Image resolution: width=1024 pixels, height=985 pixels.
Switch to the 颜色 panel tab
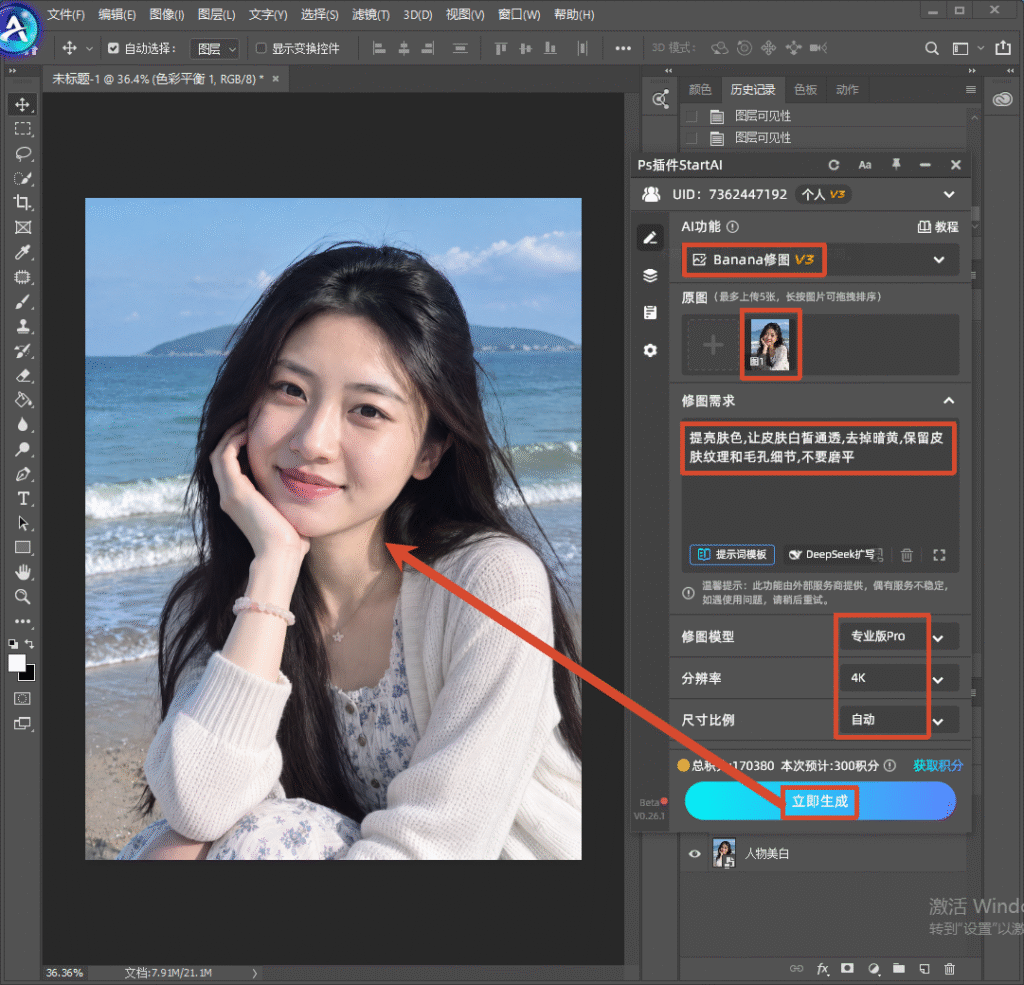pos(700,89)
